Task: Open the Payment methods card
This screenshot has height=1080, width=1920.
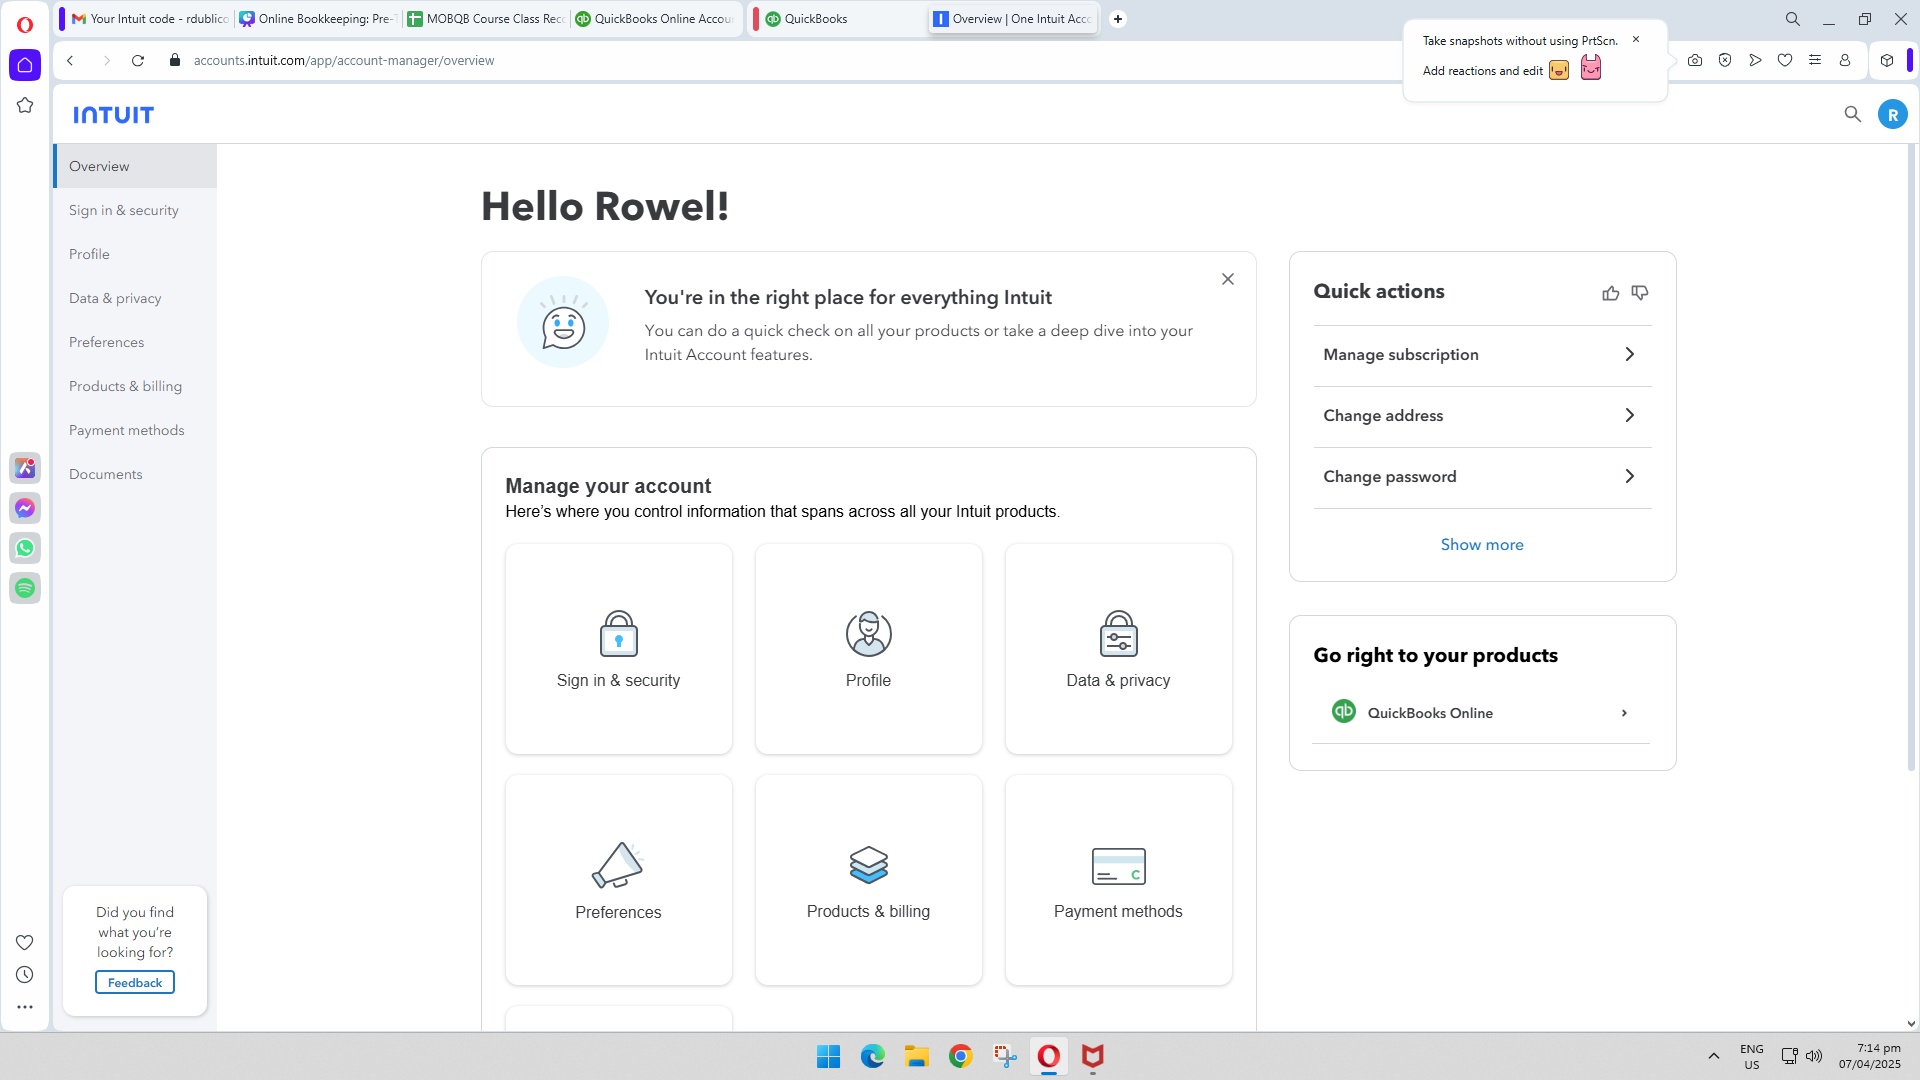Action: [x=1118, y=880]
